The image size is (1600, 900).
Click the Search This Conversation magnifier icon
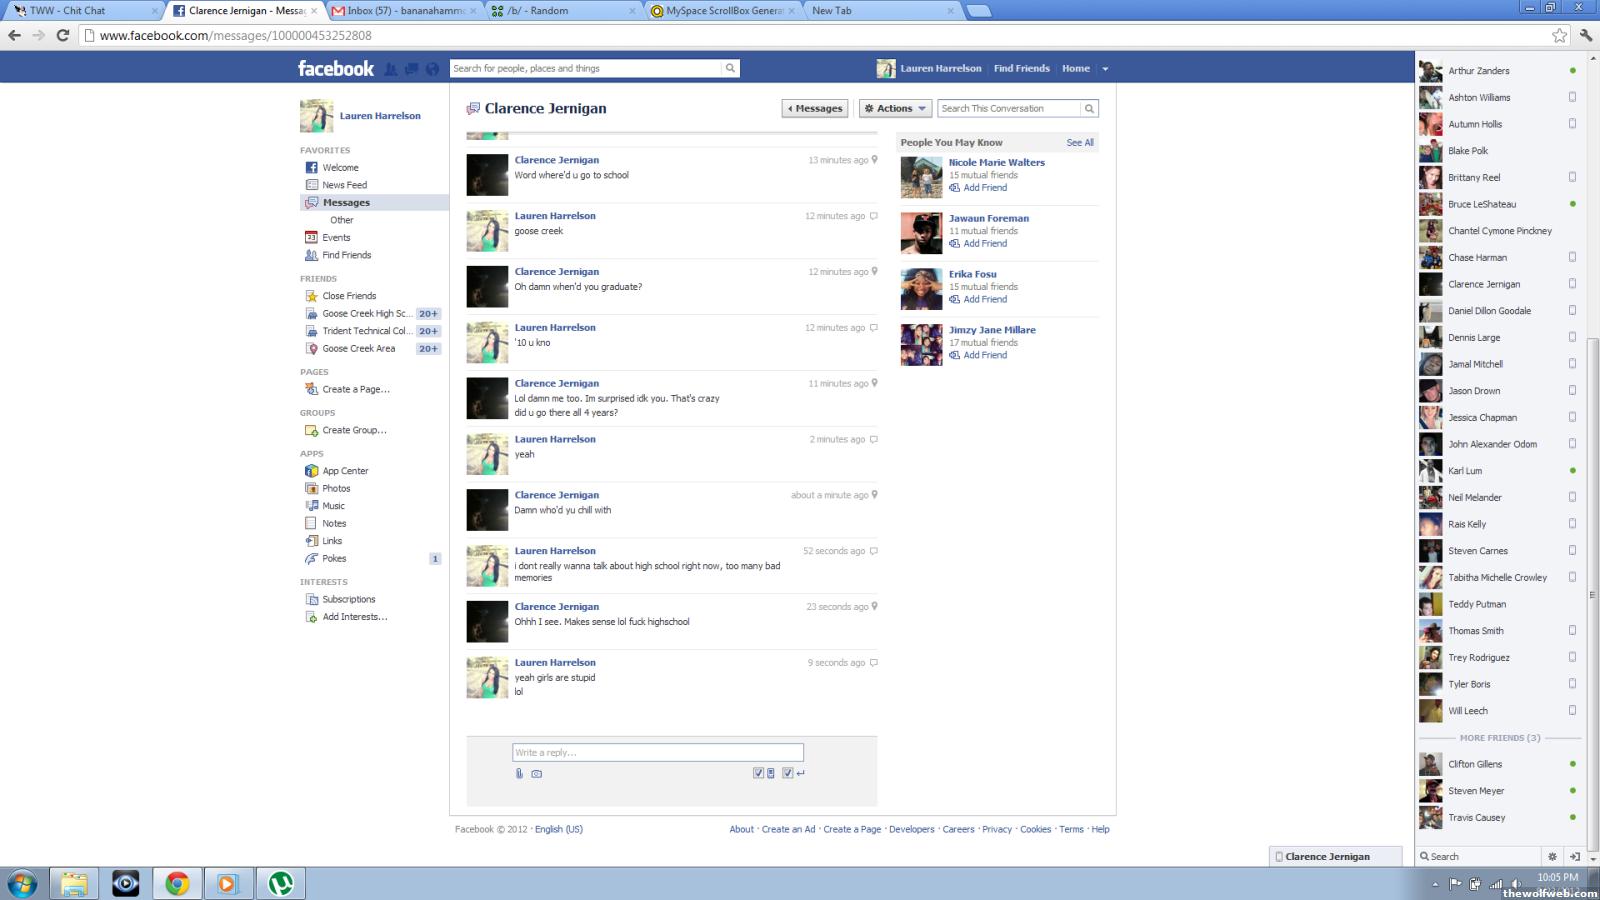tap(1089, 108)
